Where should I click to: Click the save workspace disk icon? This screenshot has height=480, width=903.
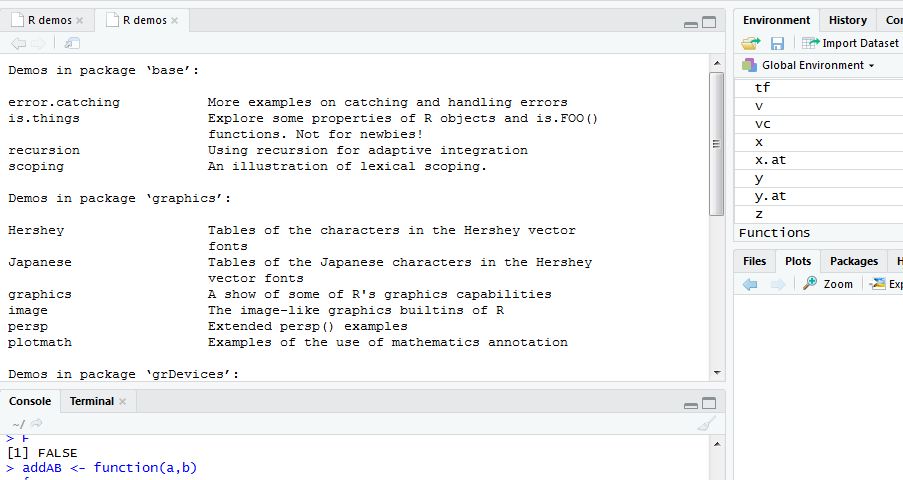click(777, 43)
